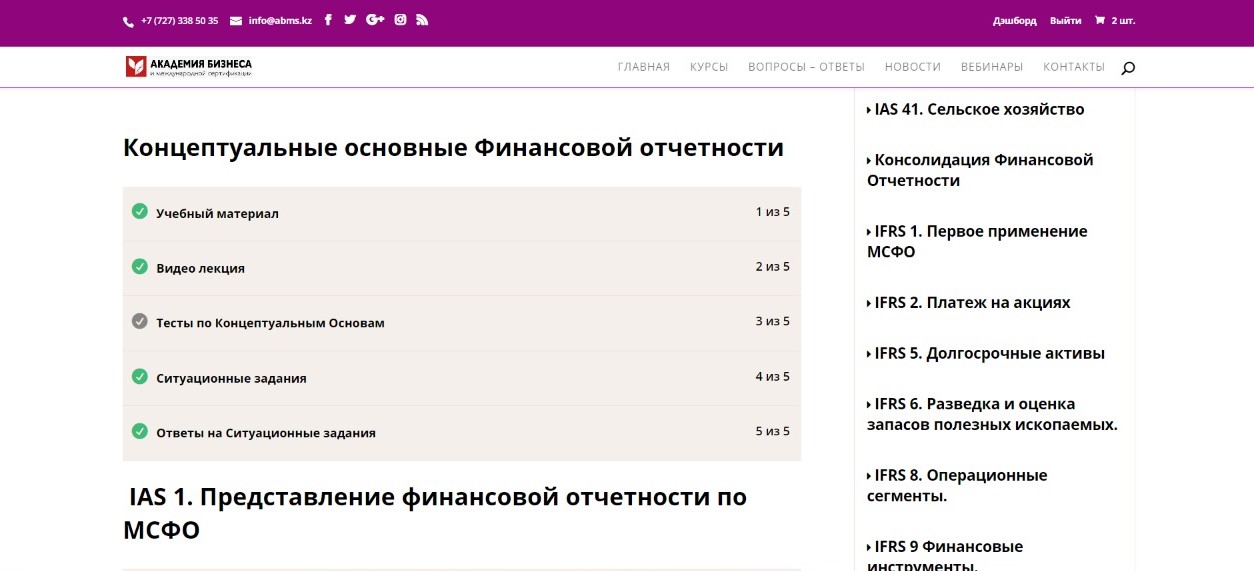Screen dimensions: 1254x571
Task: Click the checkmark beside Ситуационные задания
Action: pos(140,376)
